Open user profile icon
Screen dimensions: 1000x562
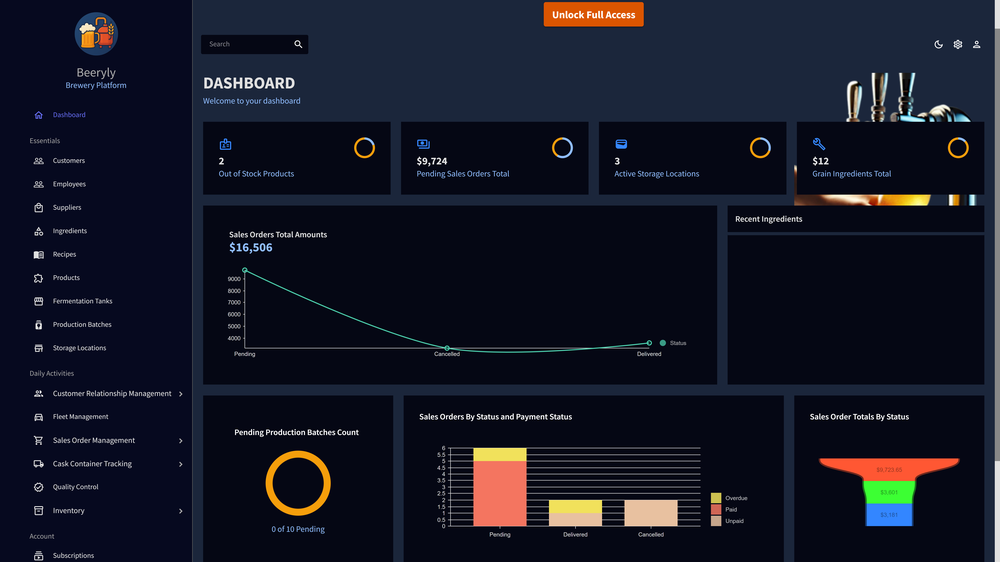976,44
